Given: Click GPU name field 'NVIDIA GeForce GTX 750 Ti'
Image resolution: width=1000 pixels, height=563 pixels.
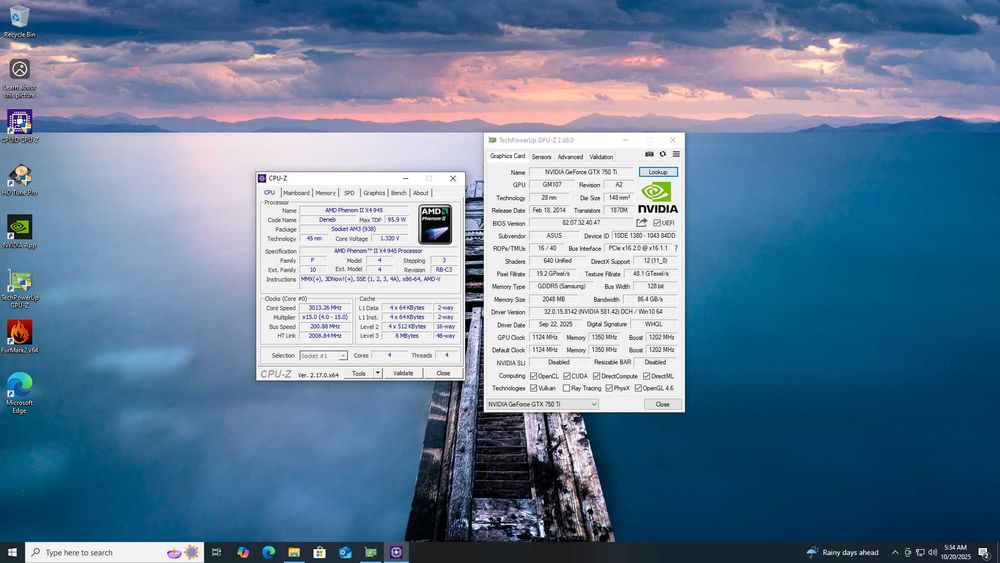Looking at the screenshot, I should tap(581, 172).
